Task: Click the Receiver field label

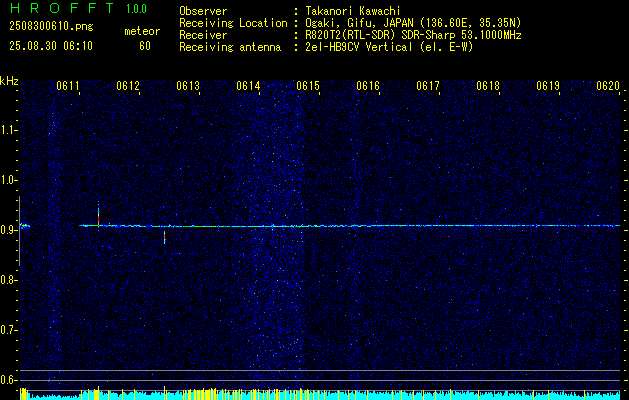Action: pos(203,35)
